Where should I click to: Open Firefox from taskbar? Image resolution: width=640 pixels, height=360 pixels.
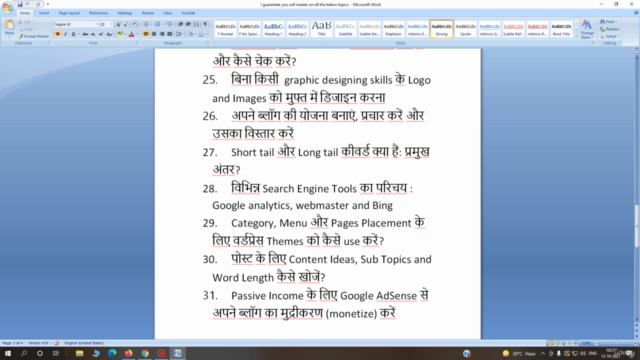coord(129,353)
